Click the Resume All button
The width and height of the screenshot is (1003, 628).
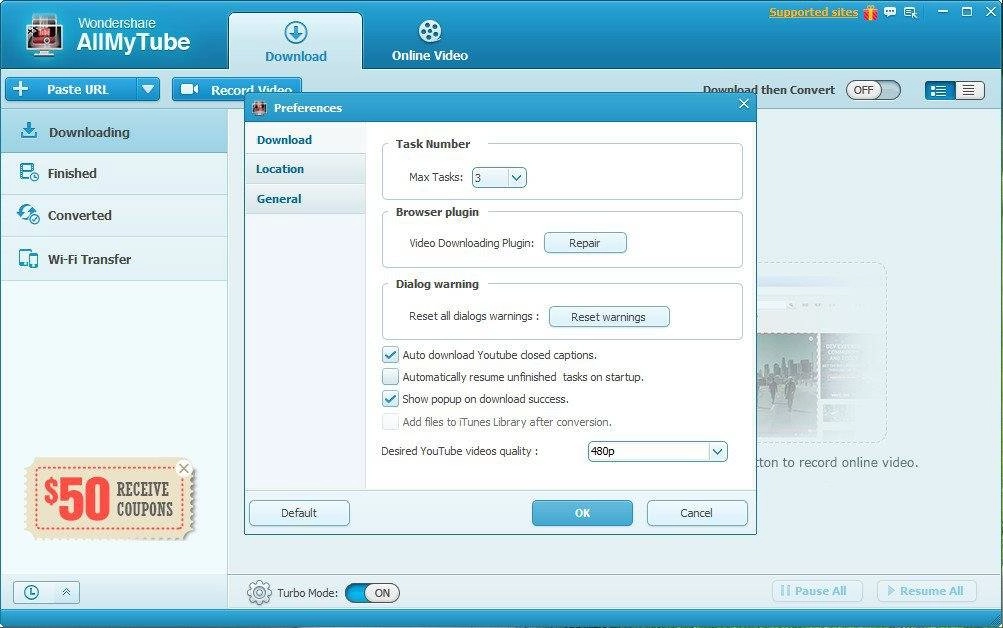927,591
